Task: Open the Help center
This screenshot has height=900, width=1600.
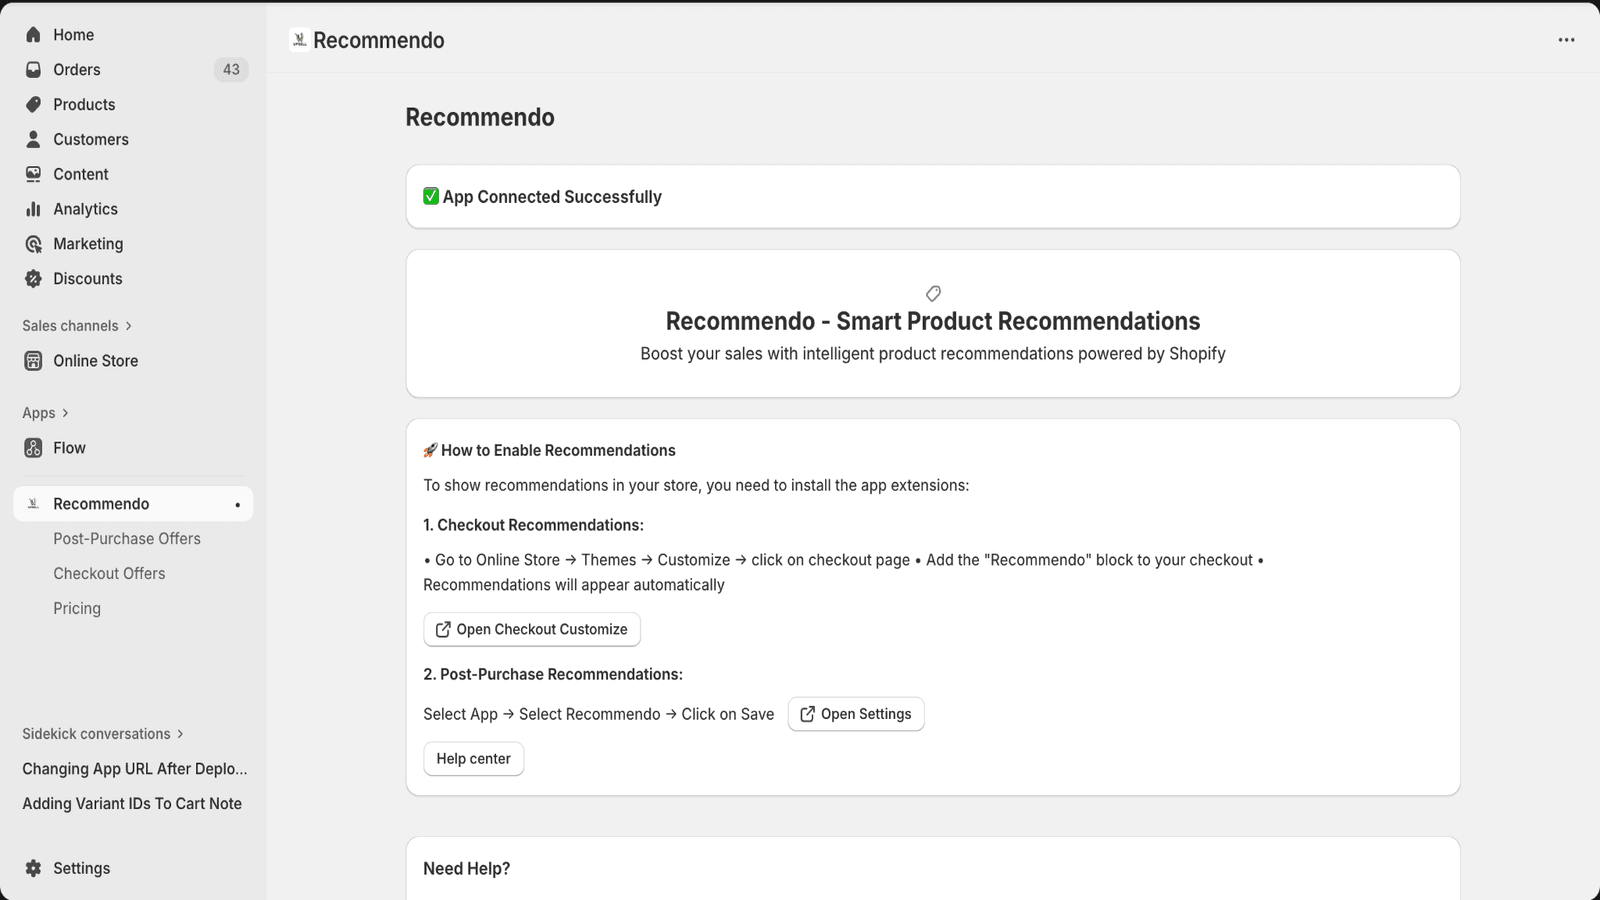Action: pos(473,758)
